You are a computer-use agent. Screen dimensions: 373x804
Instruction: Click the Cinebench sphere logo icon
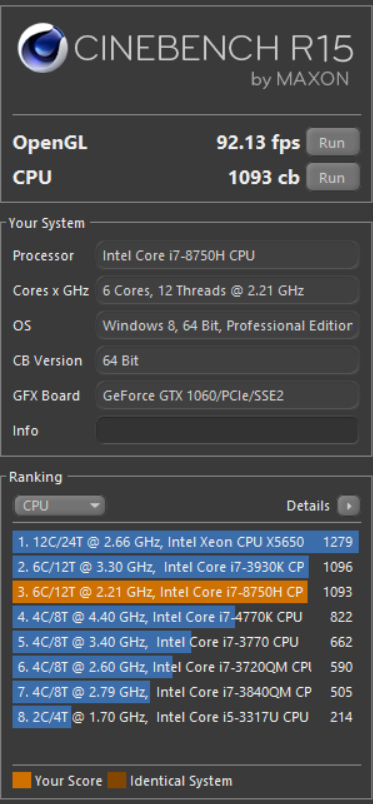coord(42,48)
